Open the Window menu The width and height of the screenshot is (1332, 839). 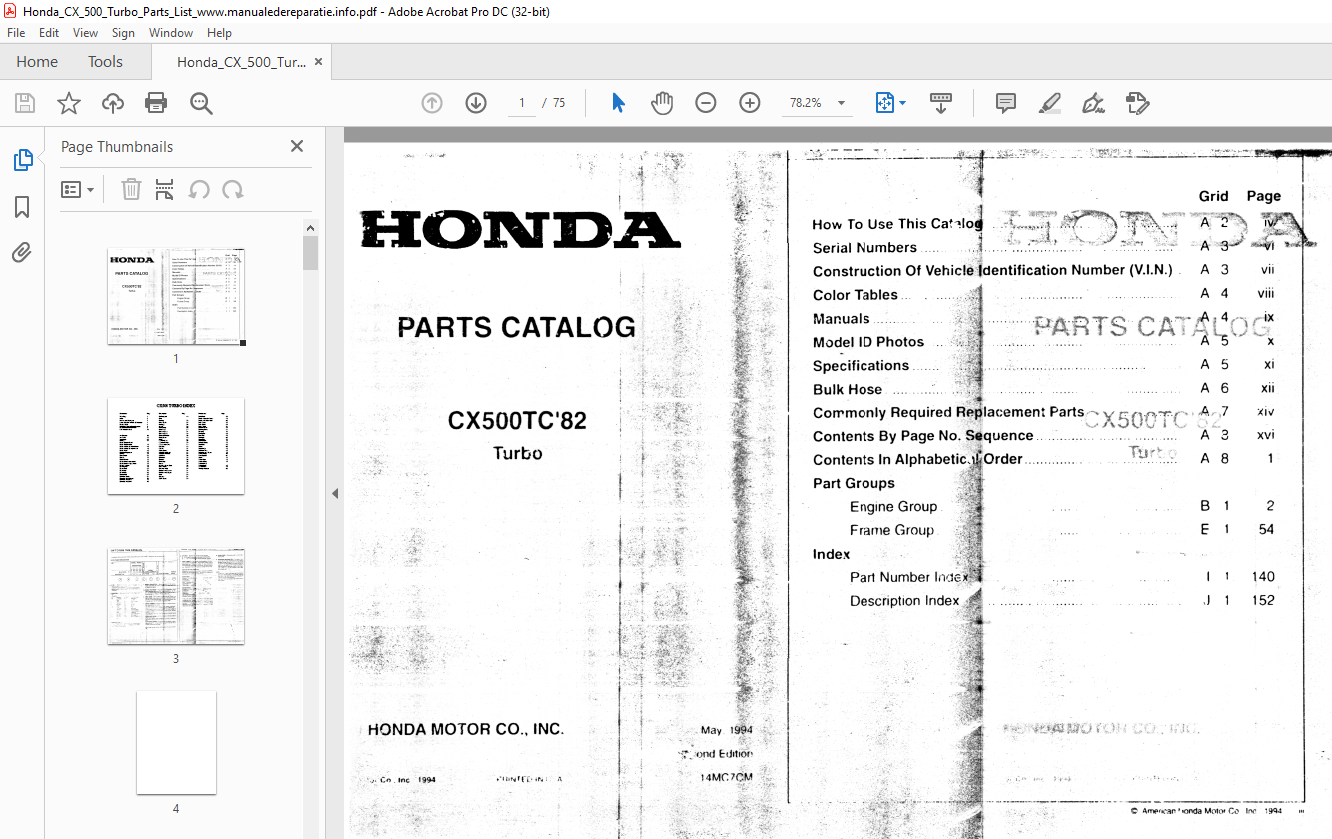coord(171,33)
